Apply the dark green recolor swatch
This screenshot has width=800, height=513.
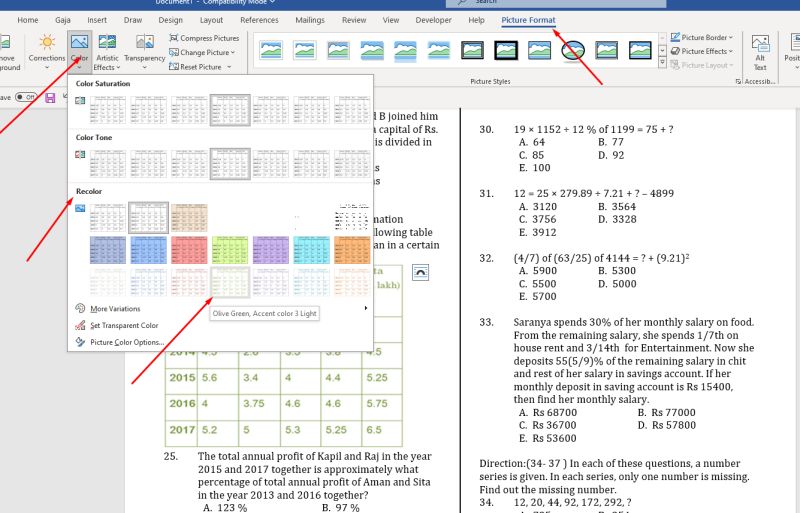pyautogui.click(x=230, y=250)
